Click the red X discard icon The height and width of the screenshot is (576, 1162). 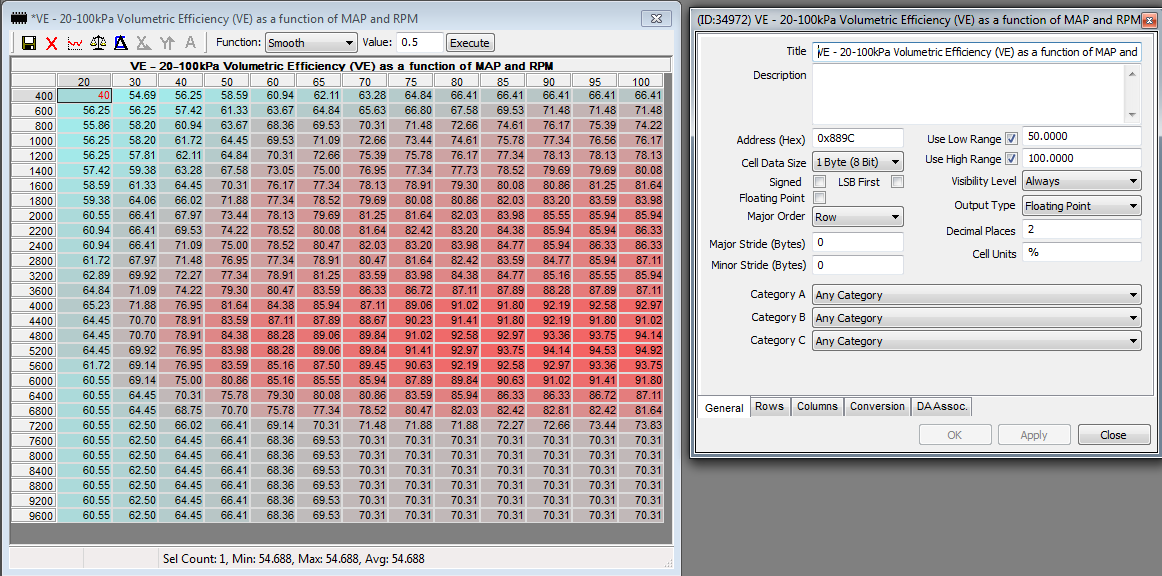coord(52,43)
